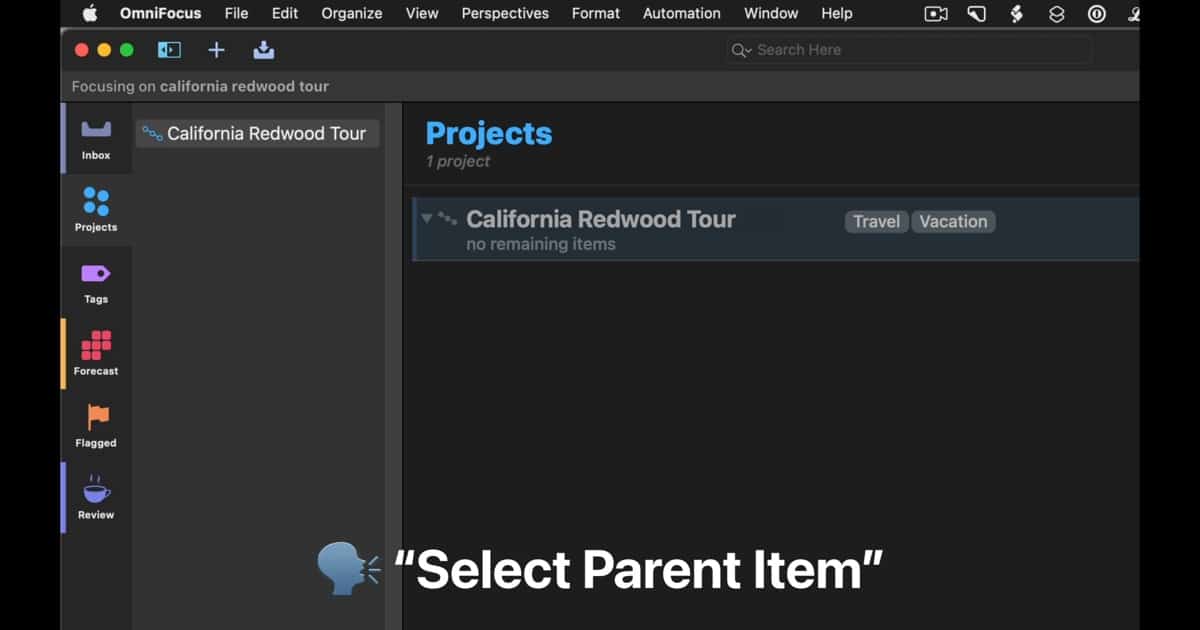Select California Redwood Tour in the sidebar
The width and height of the screenshot is (1200, 630).
[x=266, y=133]
